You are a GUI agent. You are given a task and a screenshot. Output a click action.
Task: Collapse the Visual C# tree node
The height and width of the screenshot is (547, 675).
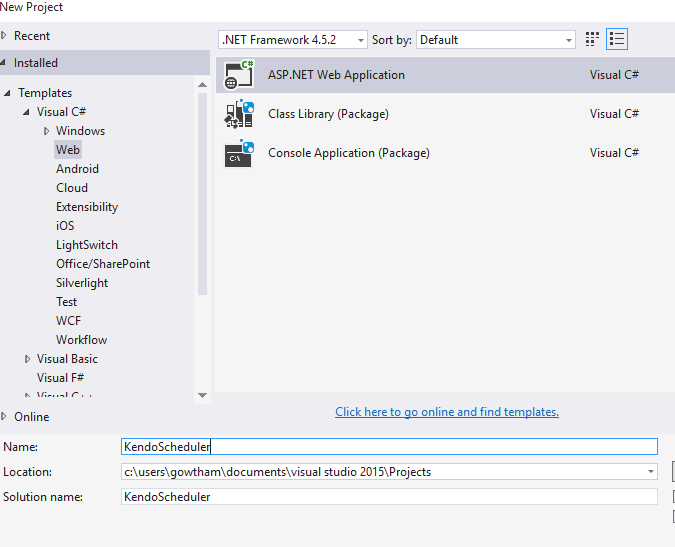click(26, 112)
